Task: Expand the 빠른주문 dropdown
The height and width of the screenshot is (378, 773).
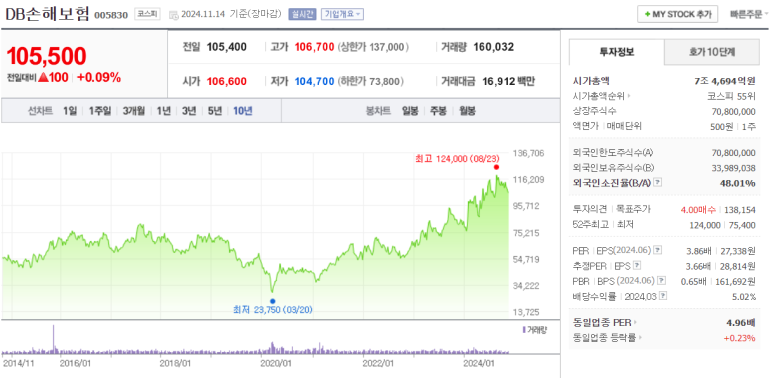Action: tap(748, 14)
